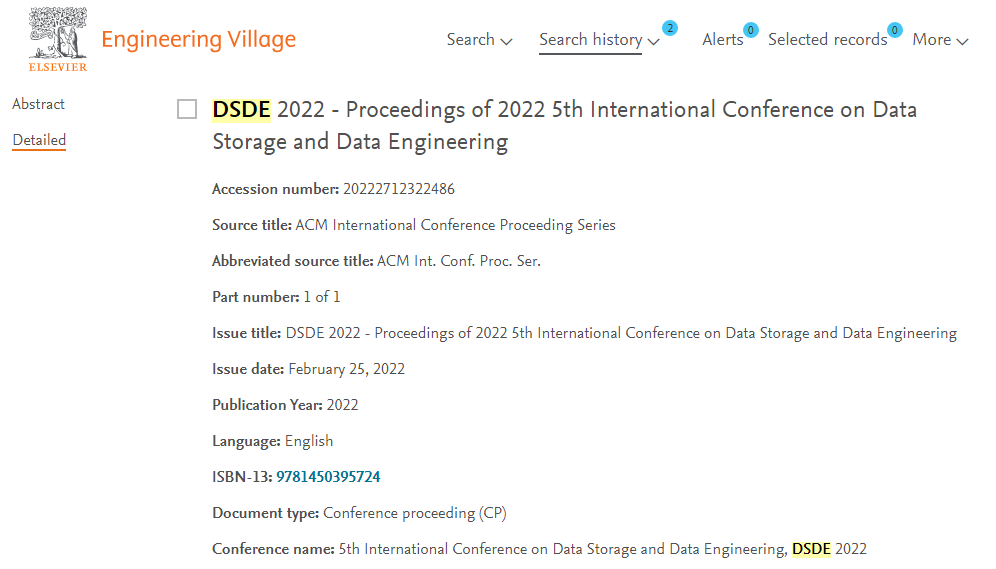
Task: Open Alerts in the top navigation
Action: point(722,40)
